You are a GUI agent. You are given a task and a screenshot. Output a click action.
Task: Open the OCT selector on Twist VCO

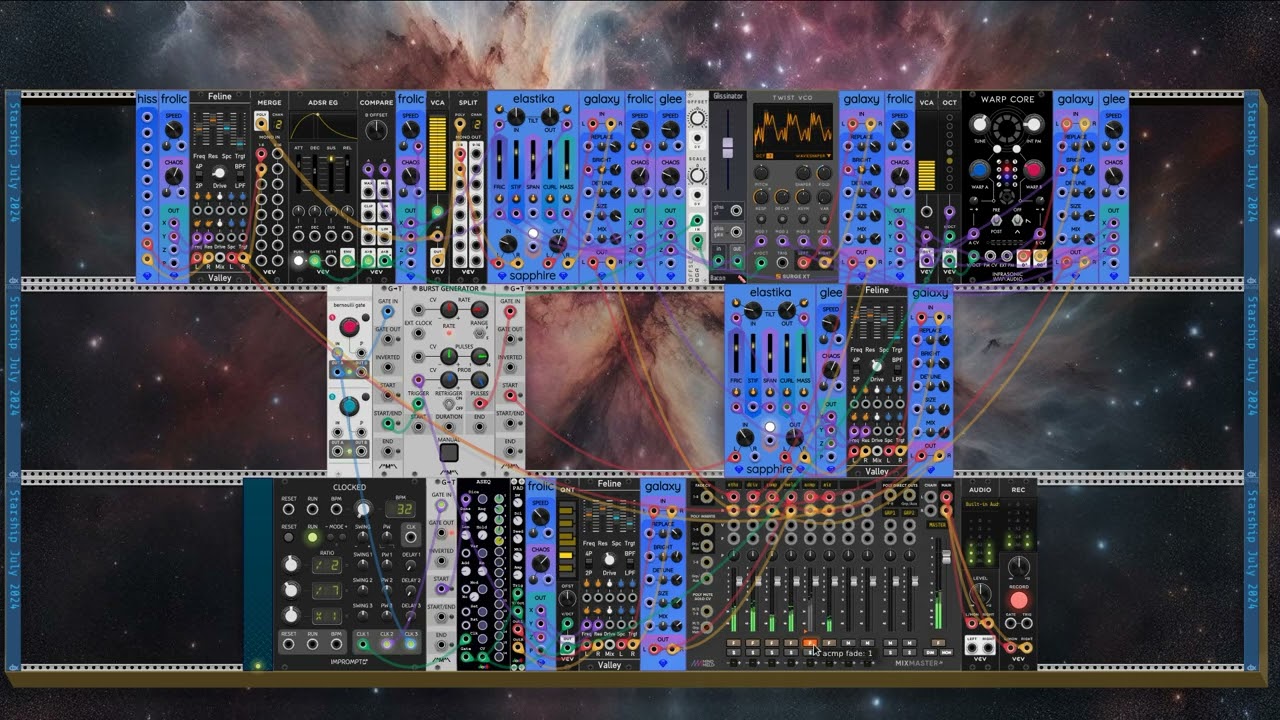pos(765,156)
